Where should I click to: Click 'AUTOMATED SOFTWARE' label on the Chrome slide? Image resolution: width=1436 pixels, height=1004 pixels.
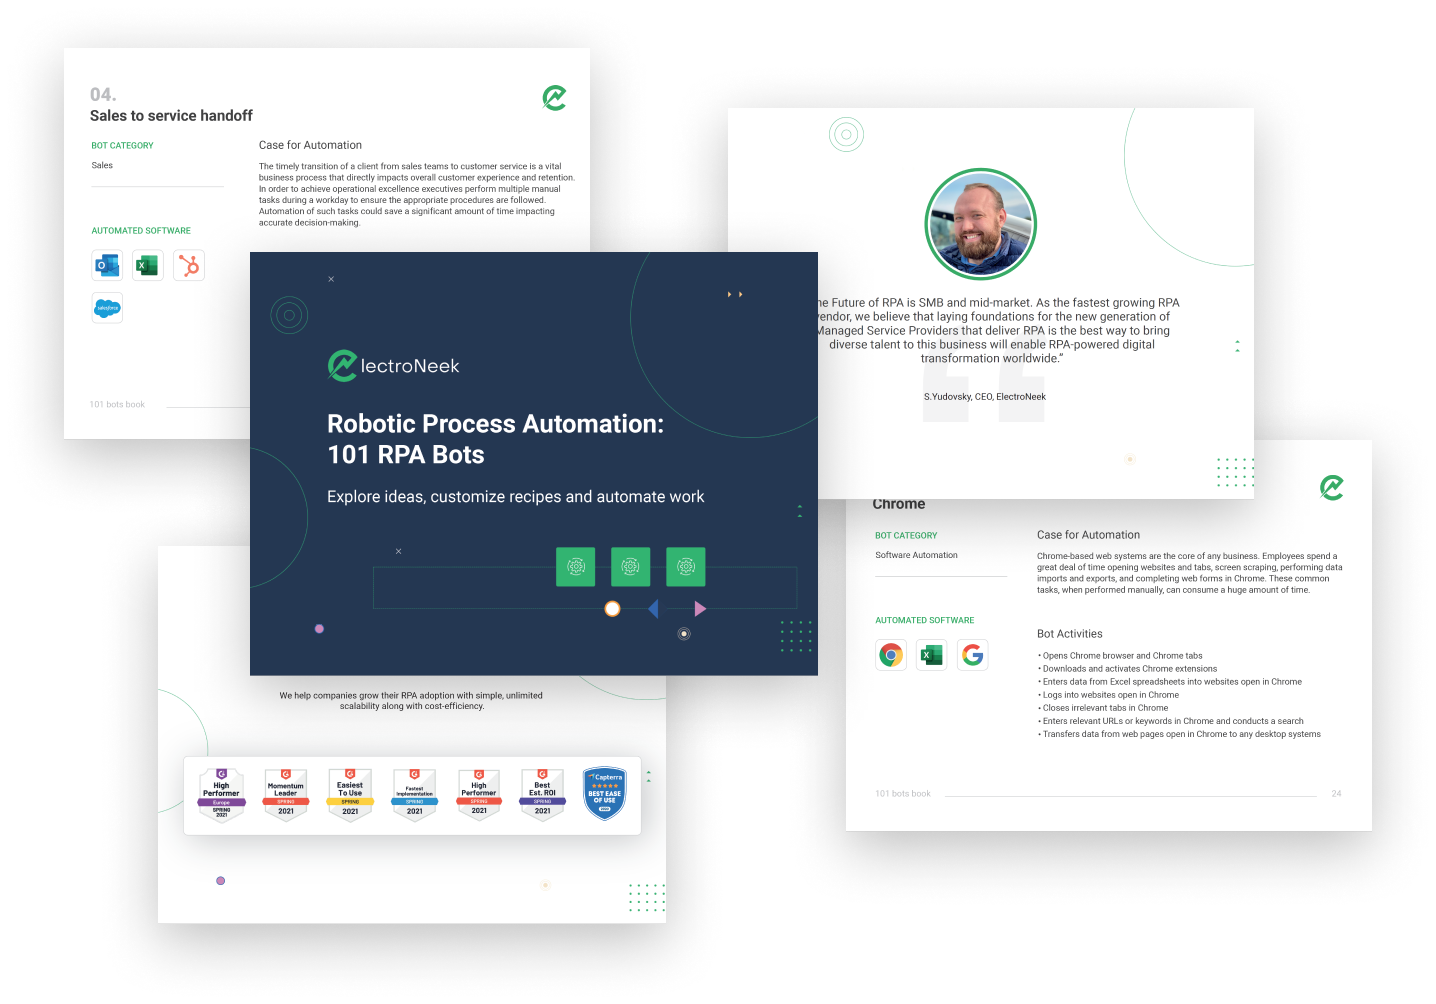pos(925,621)
